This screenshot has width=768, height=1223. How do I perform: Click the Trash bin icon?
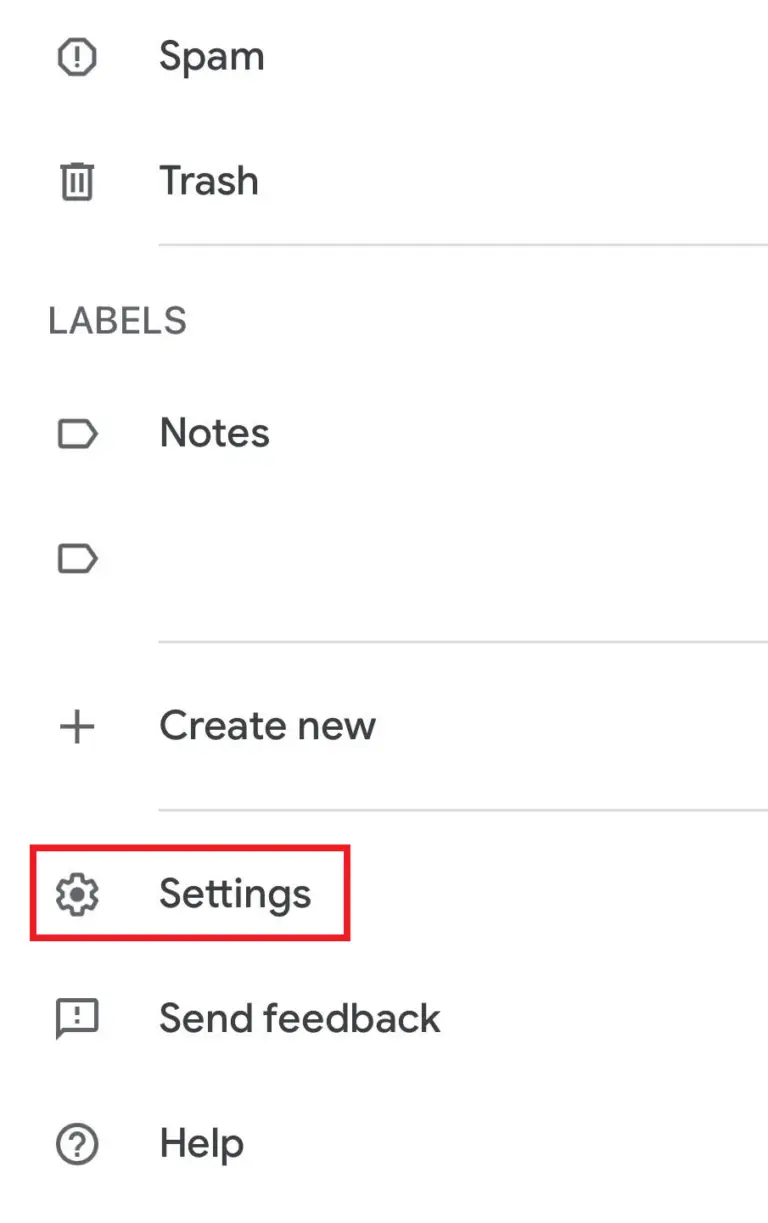[x=77, y=181]
